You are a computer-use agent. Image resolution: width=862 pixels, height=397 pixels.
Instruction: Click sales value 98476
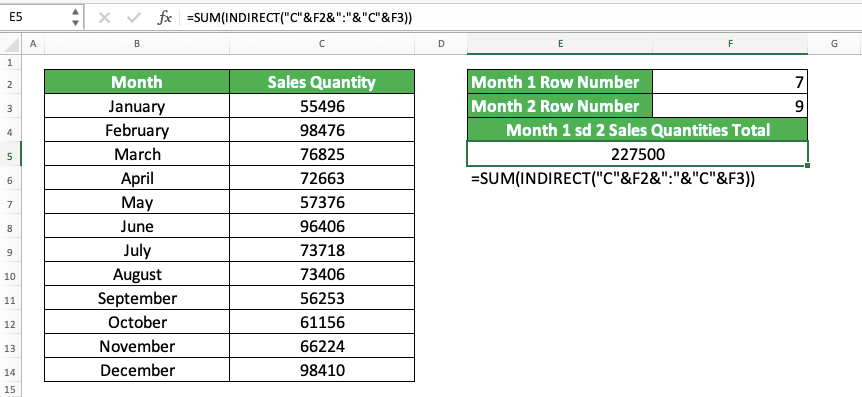tap(322, 130)
